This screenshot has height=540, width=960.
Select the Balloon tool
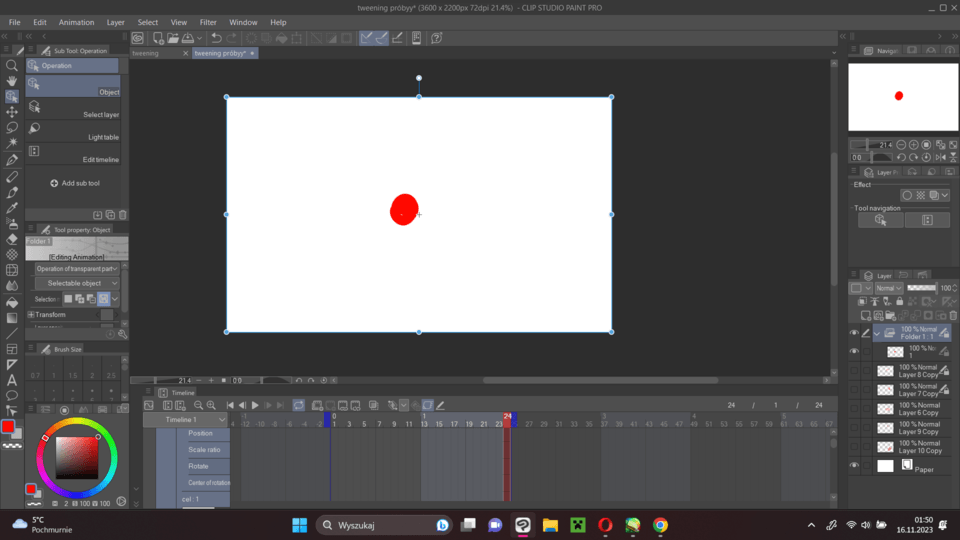pos(12,396)
